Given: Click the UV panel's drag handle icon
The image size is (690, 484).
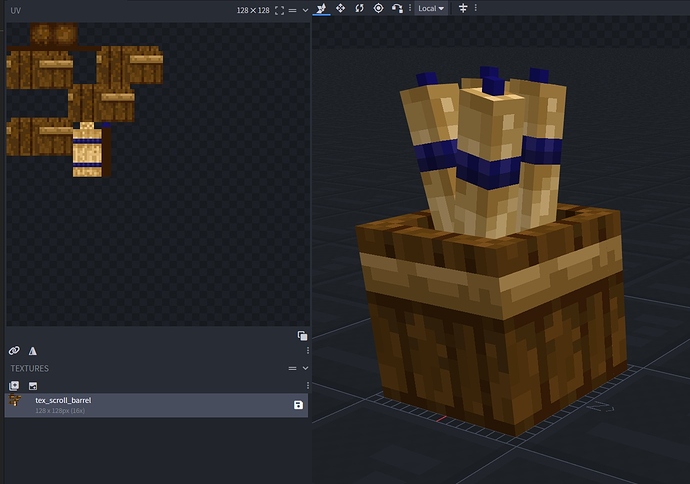Looking at the screenshot, I should coord(292,11).
